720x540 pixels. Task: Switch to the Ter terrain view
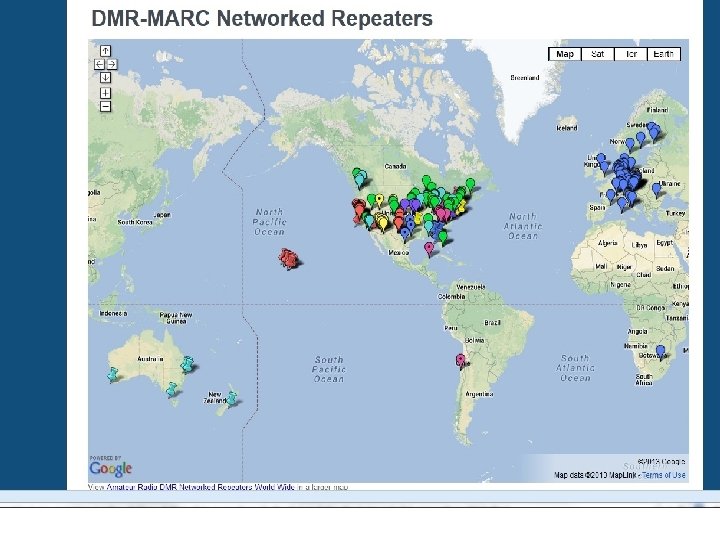point(630,54)
